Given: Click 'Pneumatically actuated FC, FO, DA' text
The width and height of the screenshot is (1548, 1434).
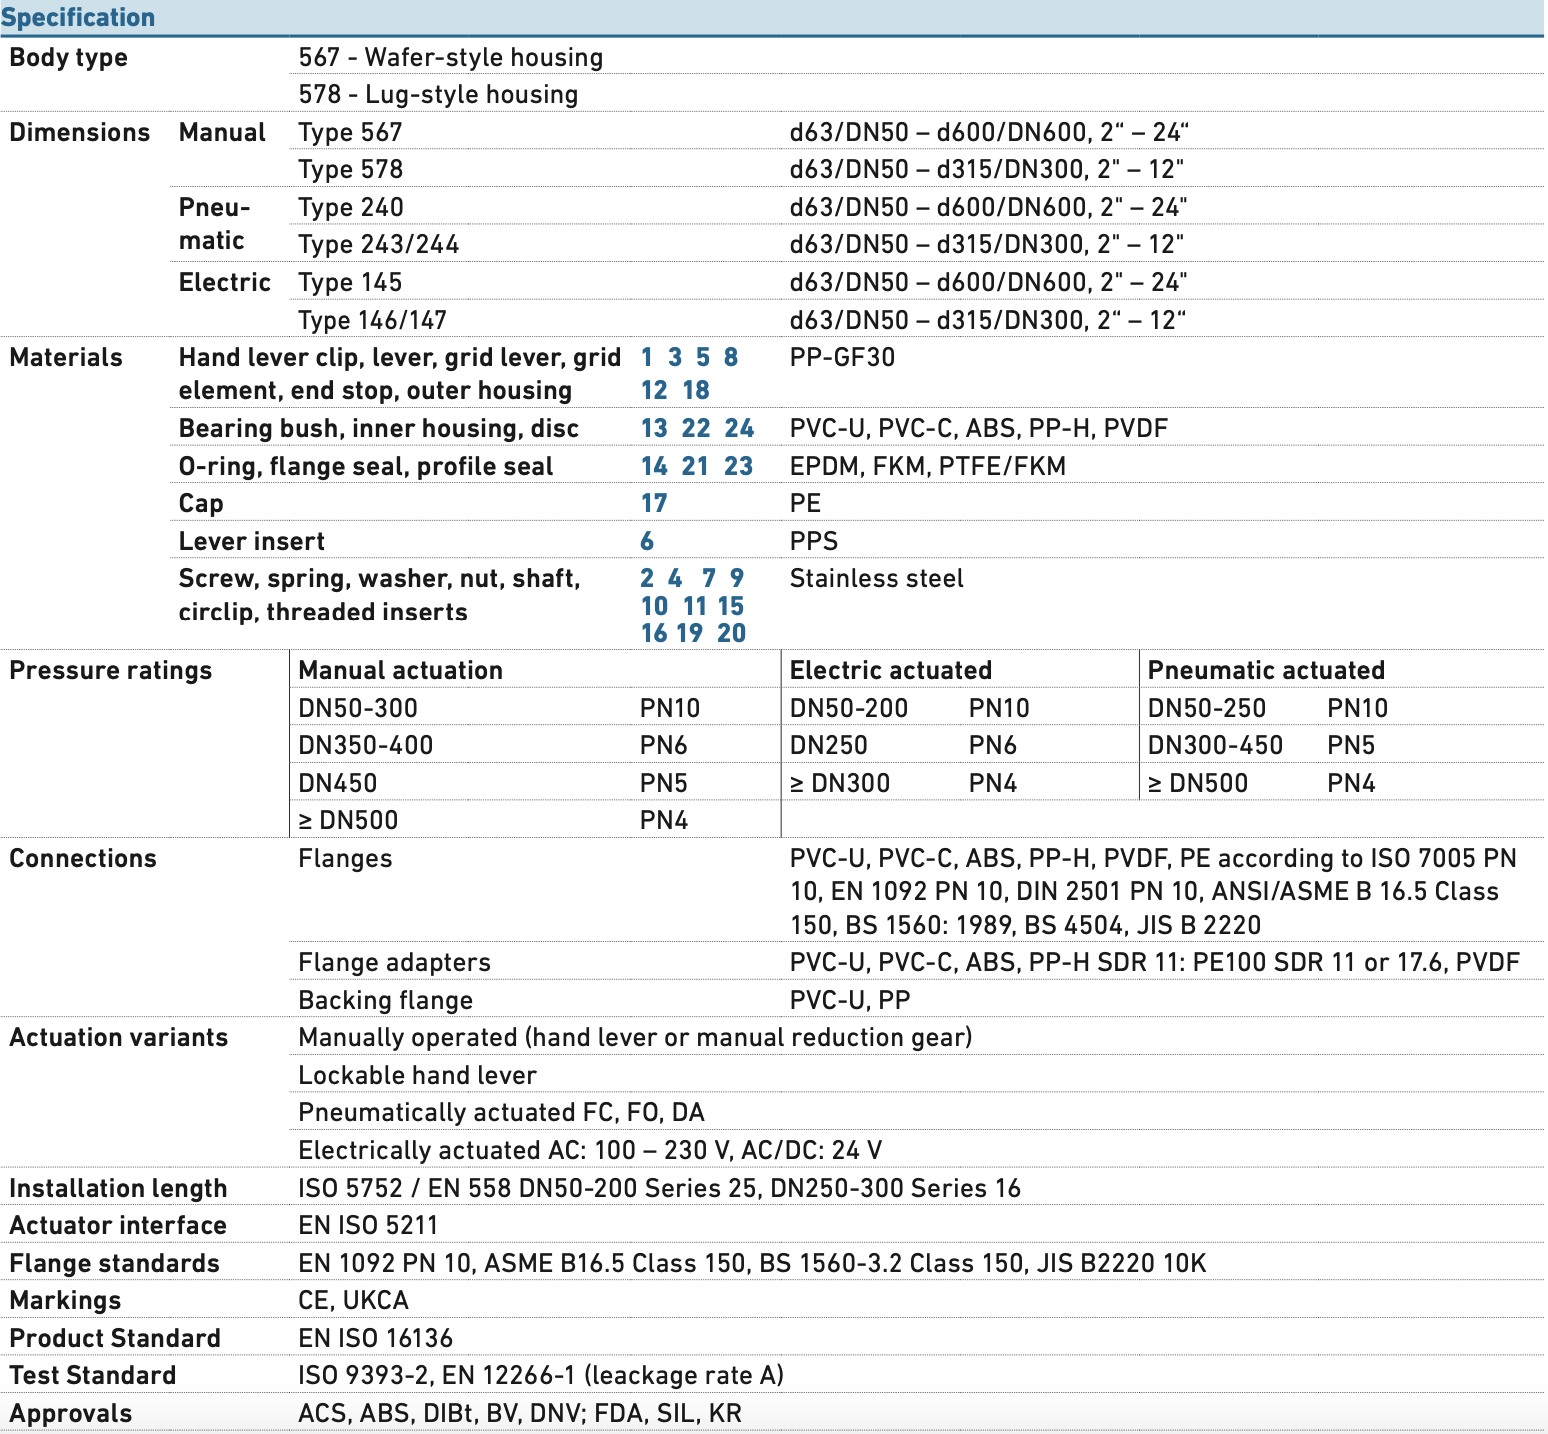Looking at the screenshot, I should [501, 1112].
